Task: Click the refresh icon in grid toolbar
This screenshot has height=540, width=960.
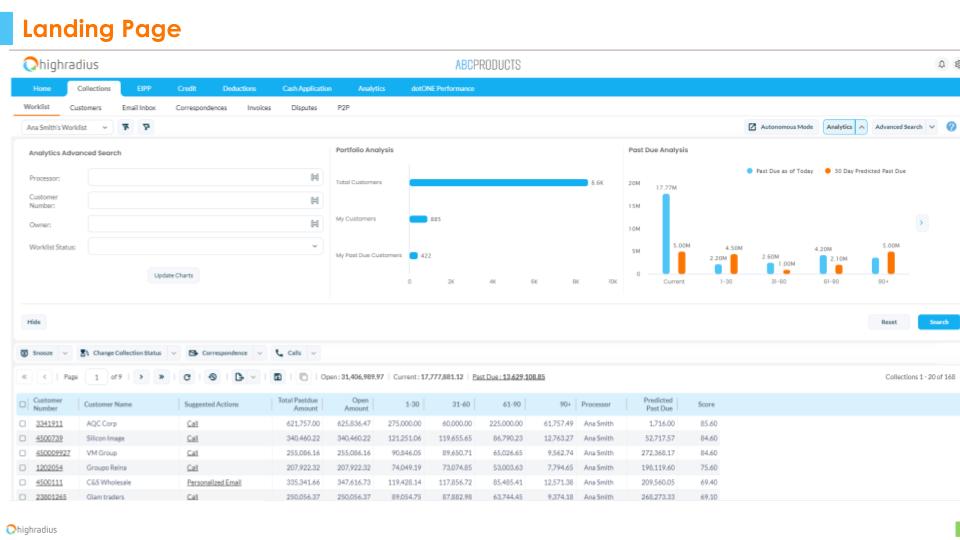Action: pos(187,376)
